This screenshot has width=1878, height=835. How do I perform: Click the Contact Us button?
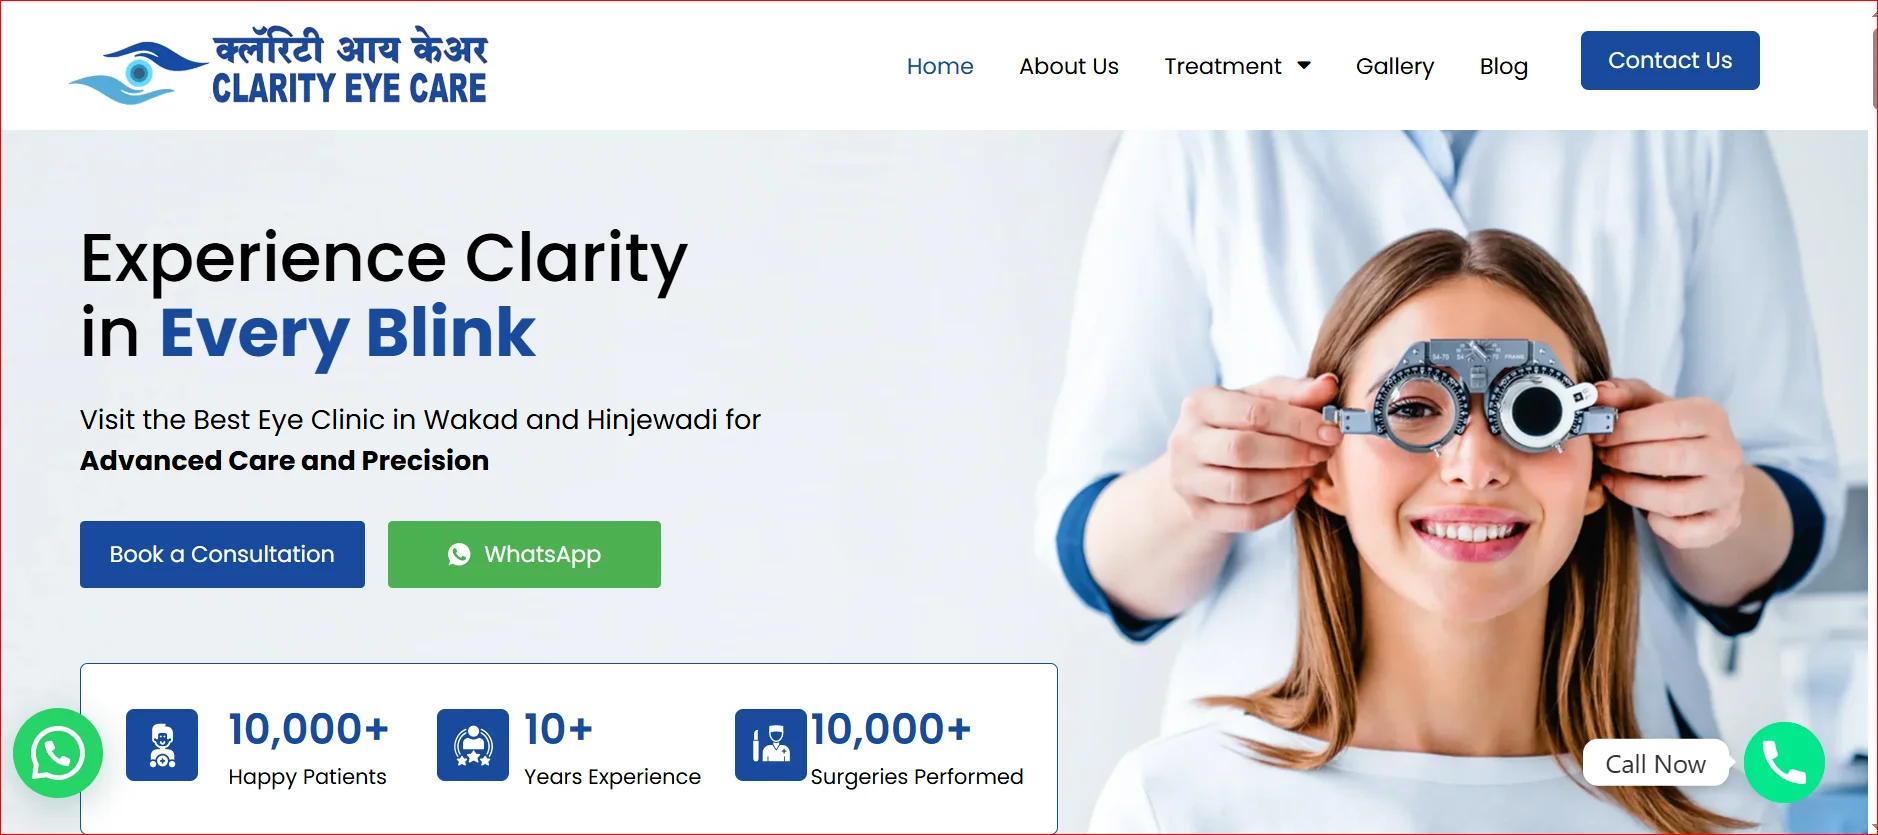coord(1670,60)
